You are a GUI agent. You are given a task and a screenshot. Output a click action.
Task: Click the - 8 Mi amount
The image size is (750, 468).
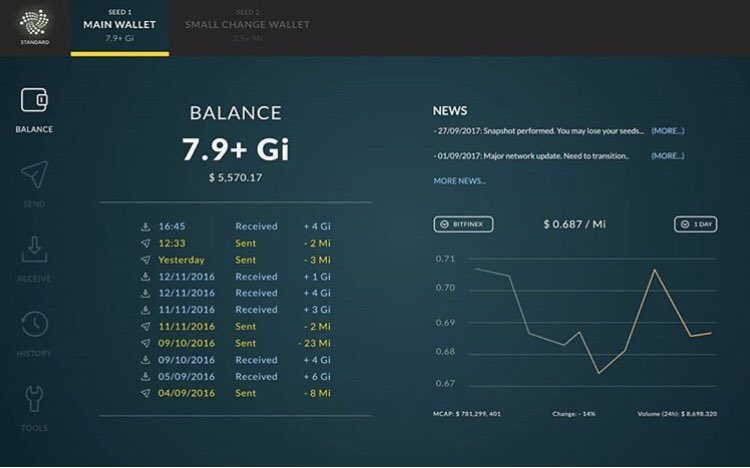point(317,393)
